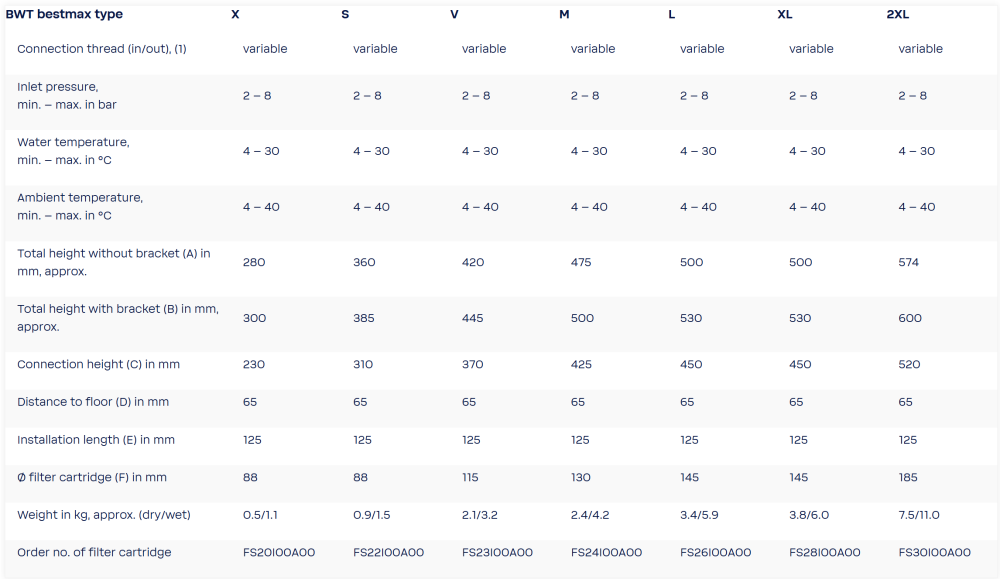The image size is (1000, 579).
Task: Select the X column header
Action: [235, 14]
